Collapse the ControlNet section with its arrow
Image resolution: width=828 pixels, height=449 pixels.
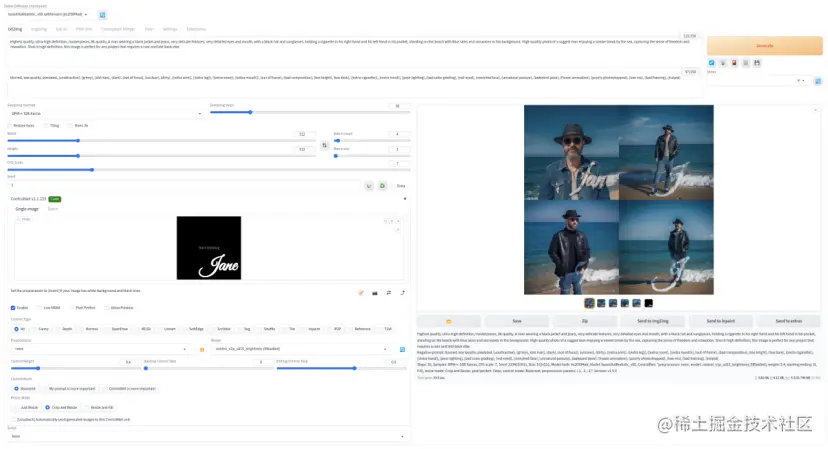(405, 199)
